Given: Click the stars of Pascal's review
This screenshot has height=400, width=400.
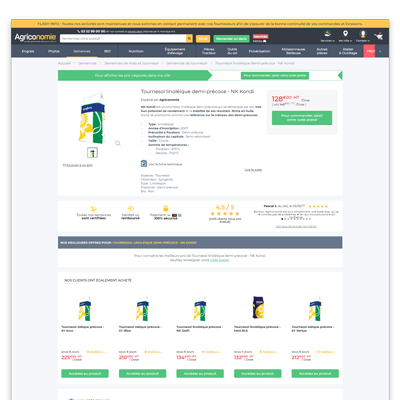Looking at the screenshot, I should 318,206.
